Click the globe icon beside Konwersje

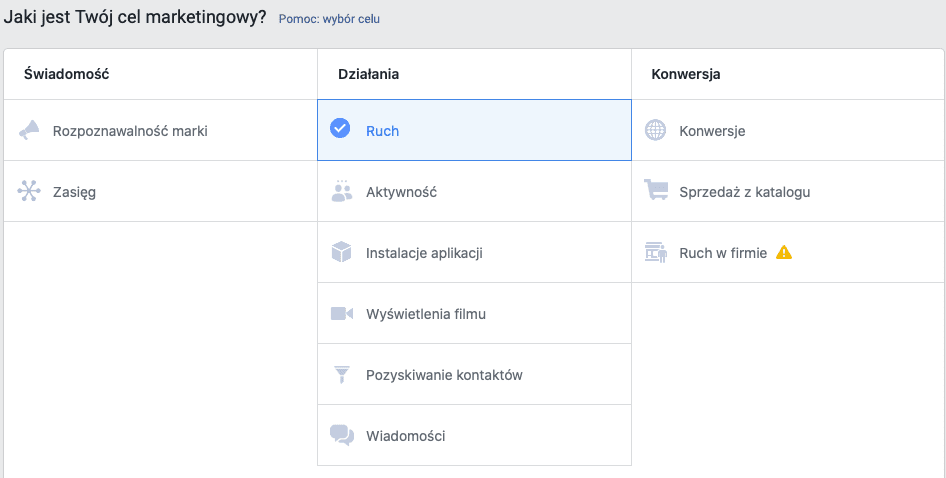coord(655,130)
